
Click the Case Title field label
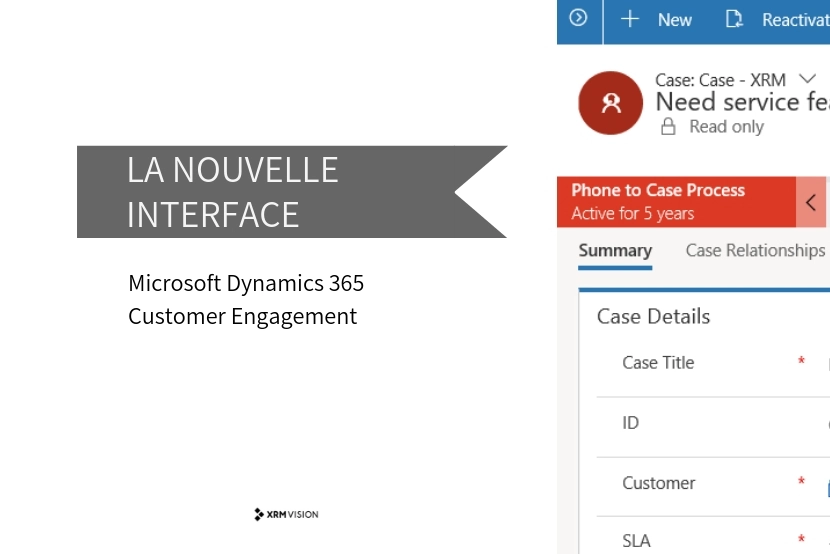[x=658, y=363]
